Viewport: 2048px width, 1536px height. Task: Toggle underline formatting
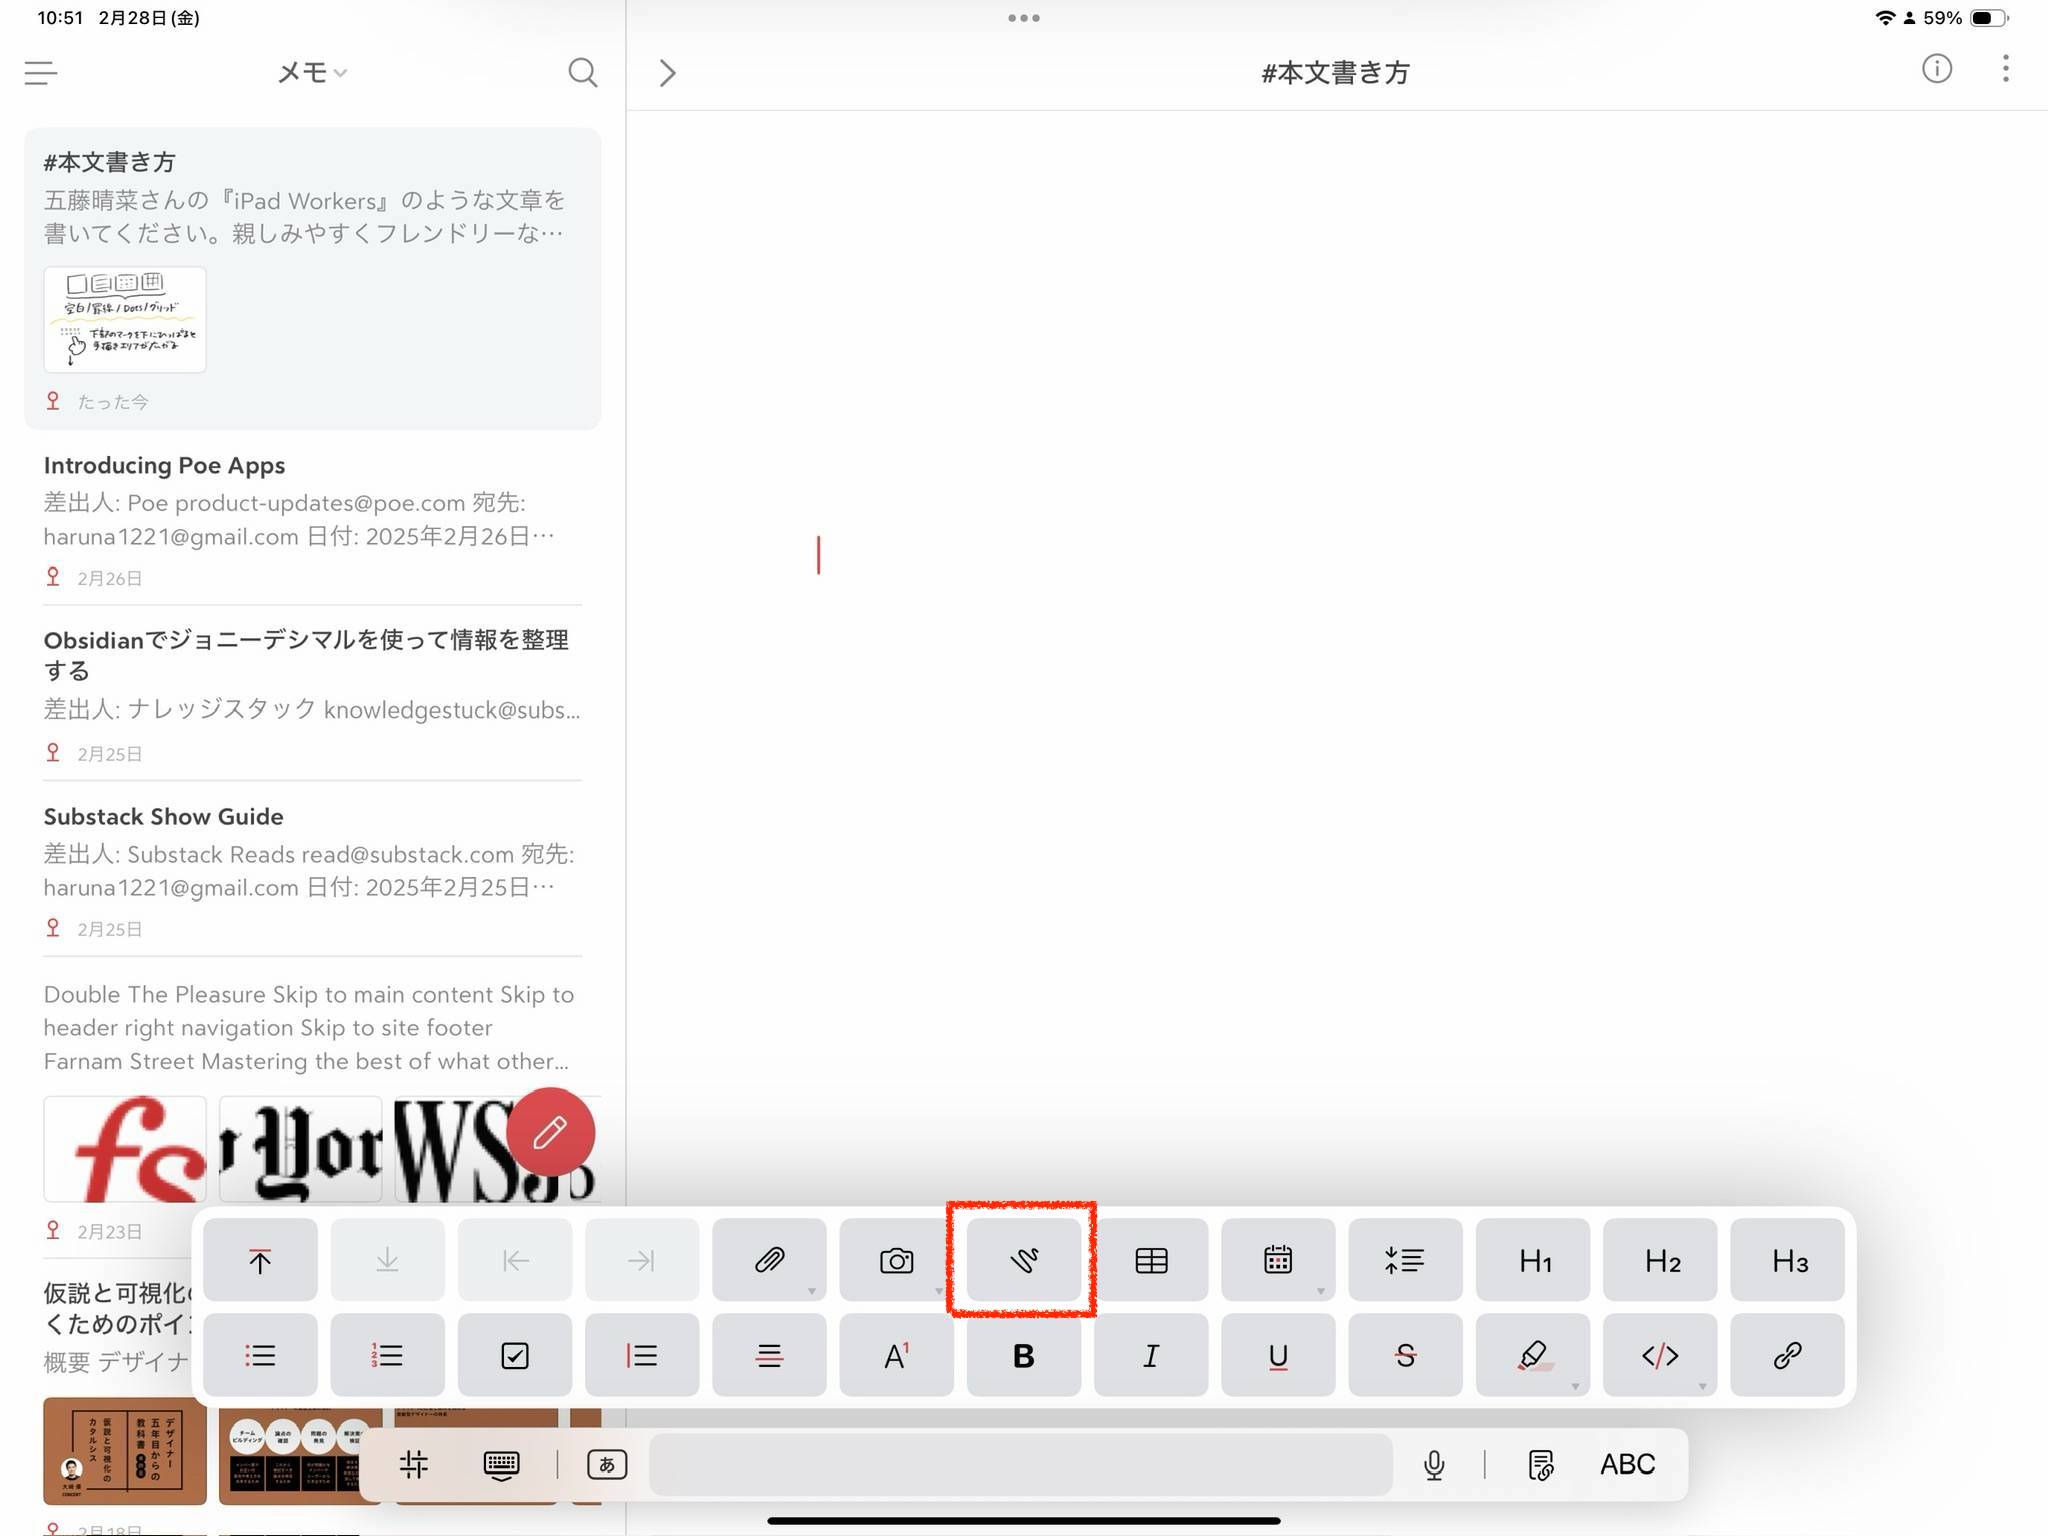[1278, 1355]
